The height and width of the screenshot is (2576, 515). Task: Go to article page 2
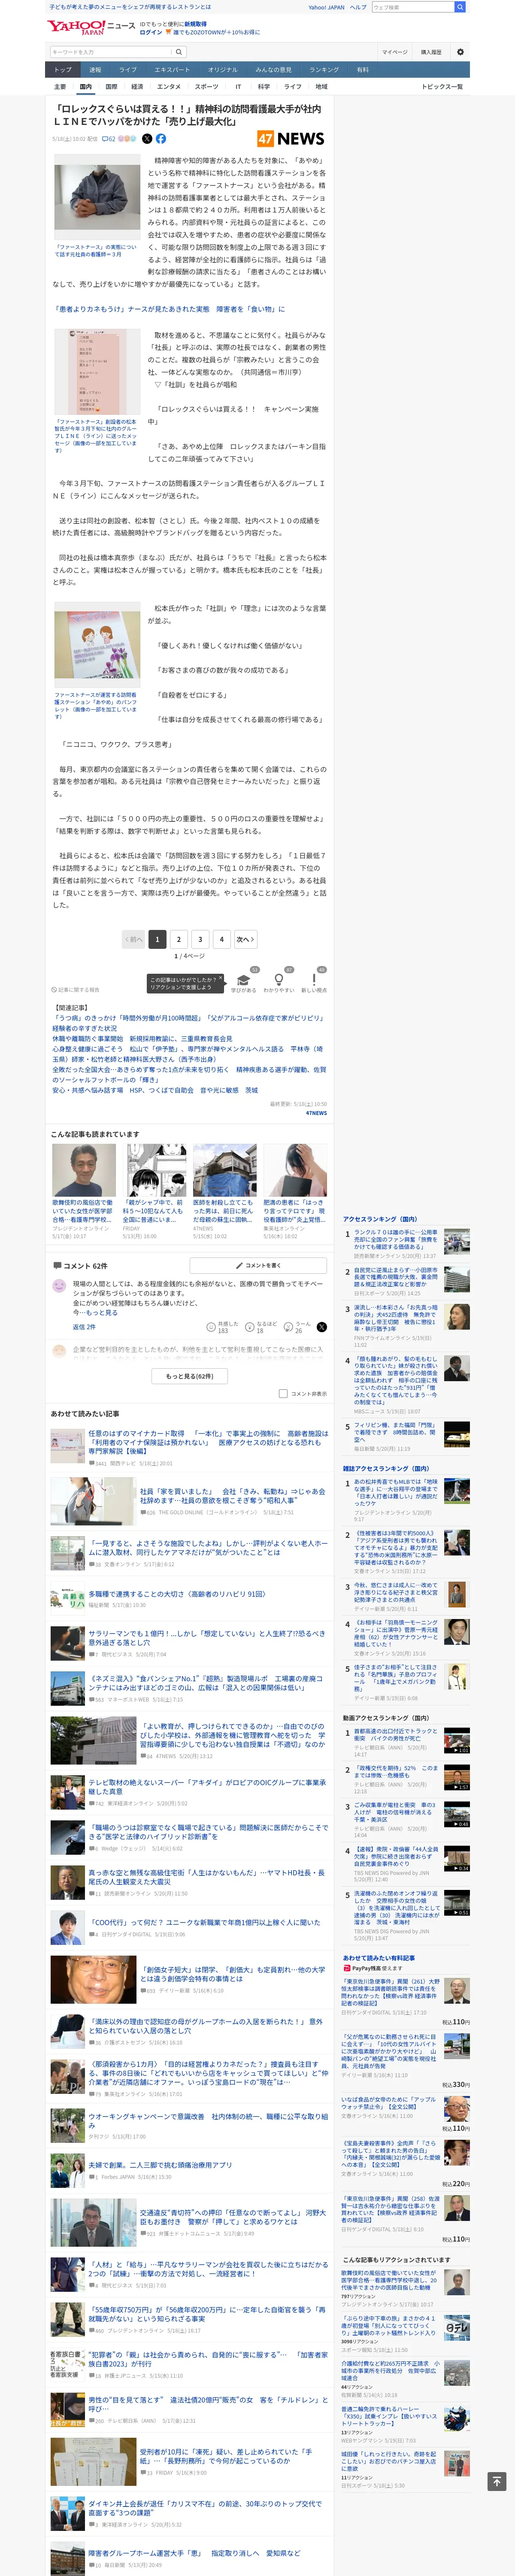click(x=179, y=939)
